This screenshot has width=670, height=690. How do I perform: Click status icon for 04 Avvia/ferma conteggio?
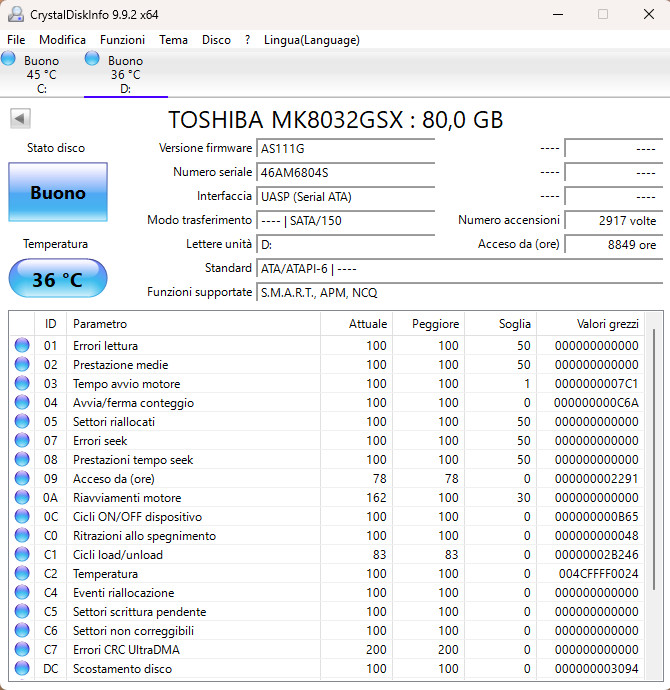click(x=22, y=402)
